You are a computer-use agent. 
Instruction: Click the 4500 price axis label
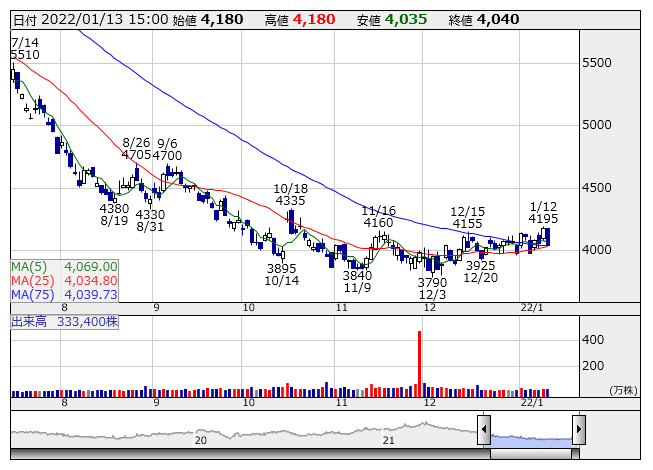pyautogui.click(x=597, y=188)
